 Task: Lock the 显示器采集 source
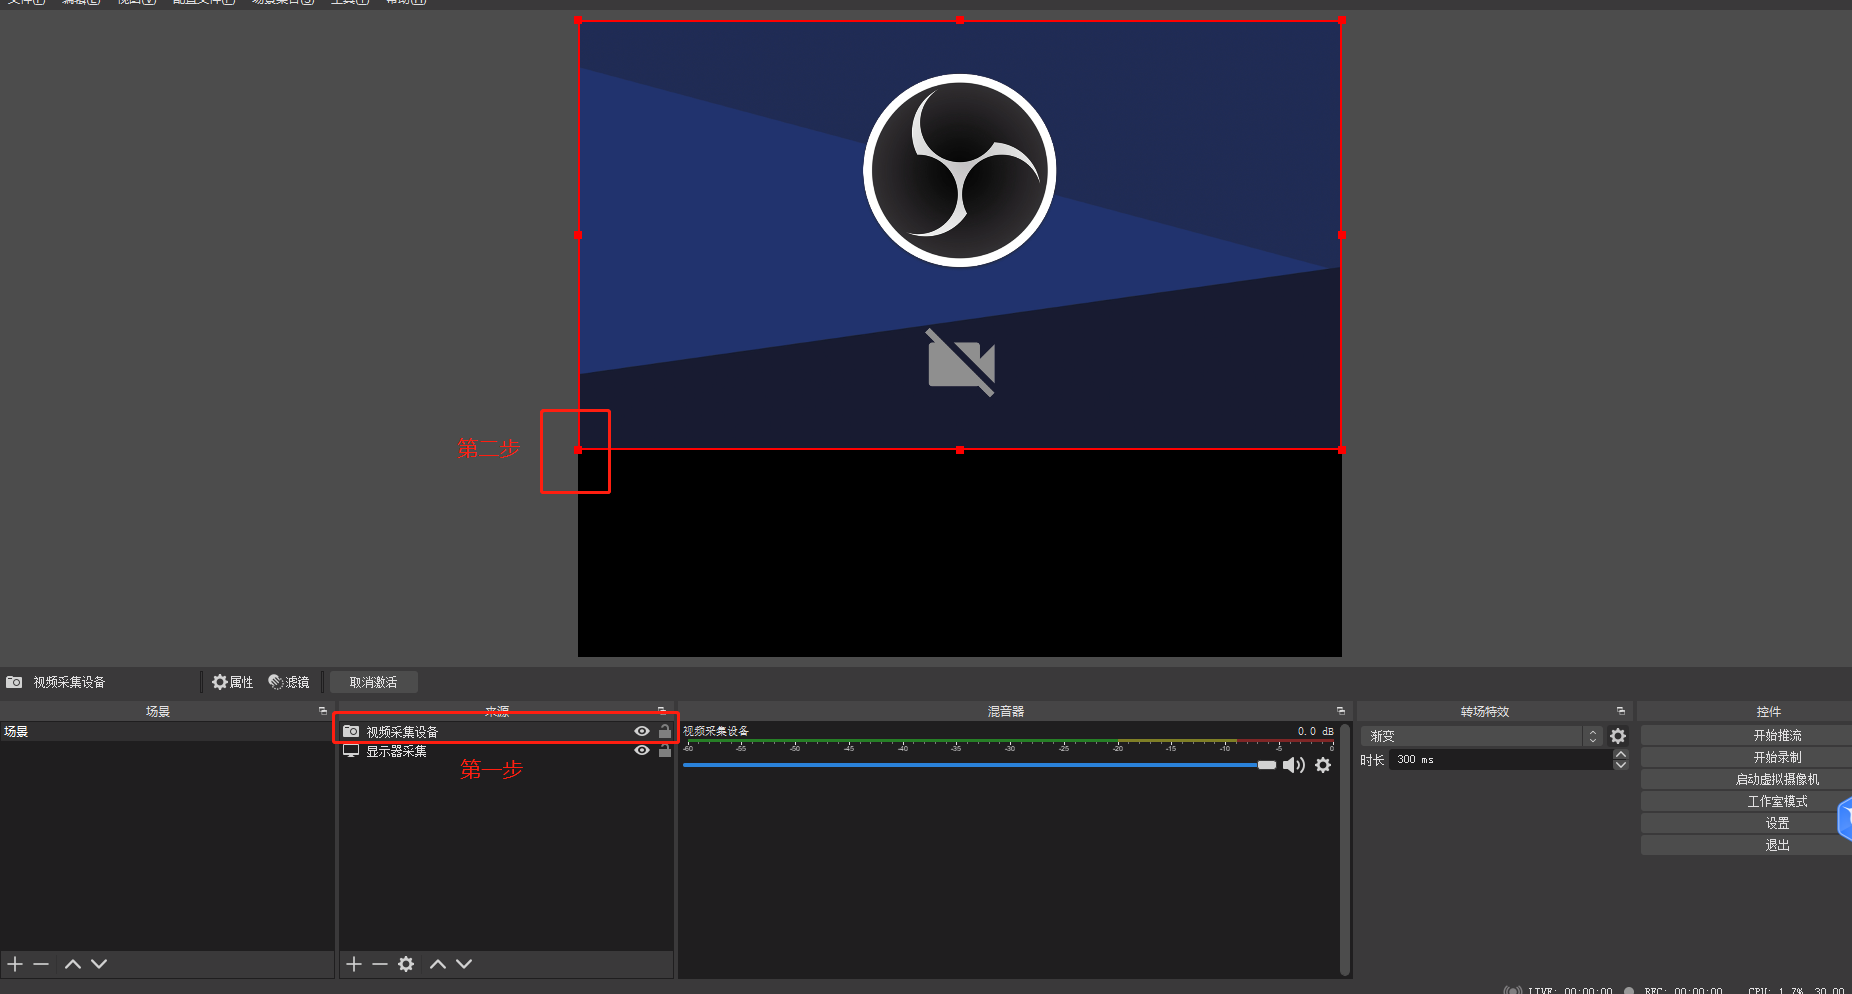point(665,751)
